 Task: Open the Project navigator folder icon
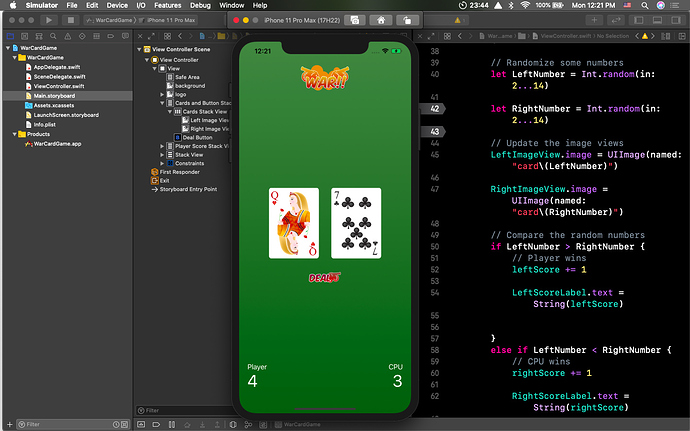[x=11, y=36]
